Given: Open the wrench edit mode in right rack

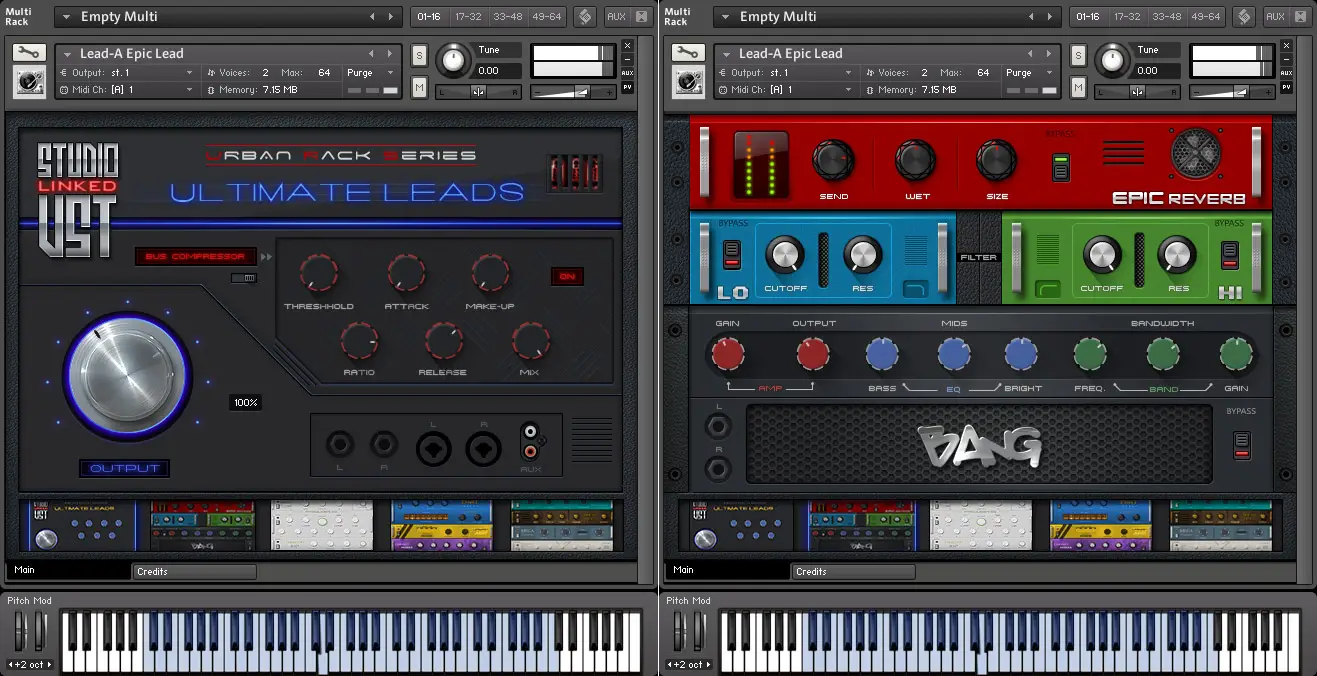Looking at the screenshot, I should 686,54.
